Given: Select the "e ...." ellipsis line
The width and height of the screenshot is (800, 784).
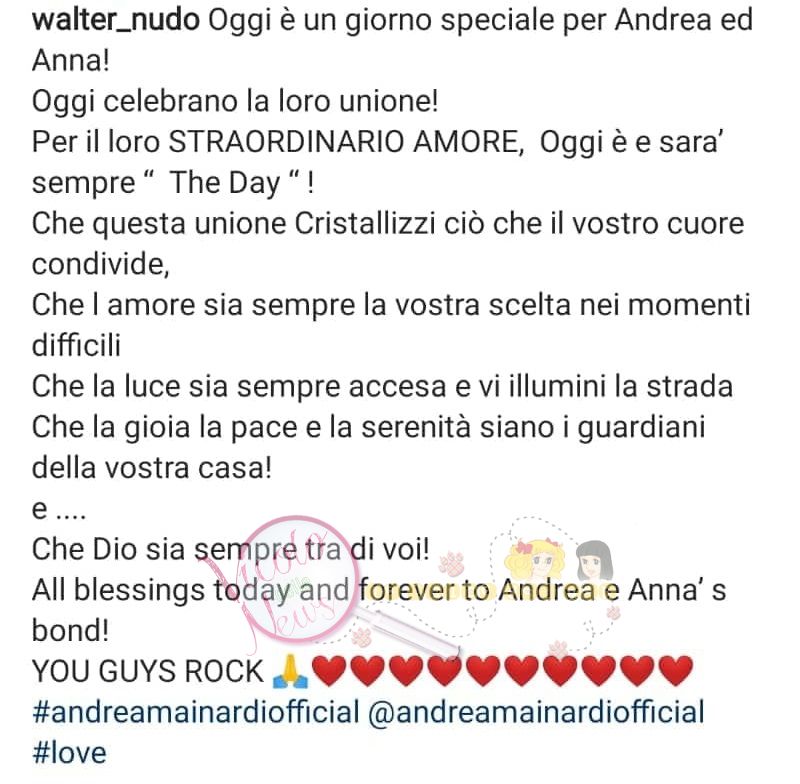Looking at the screenshot, I should coord(59,509).
